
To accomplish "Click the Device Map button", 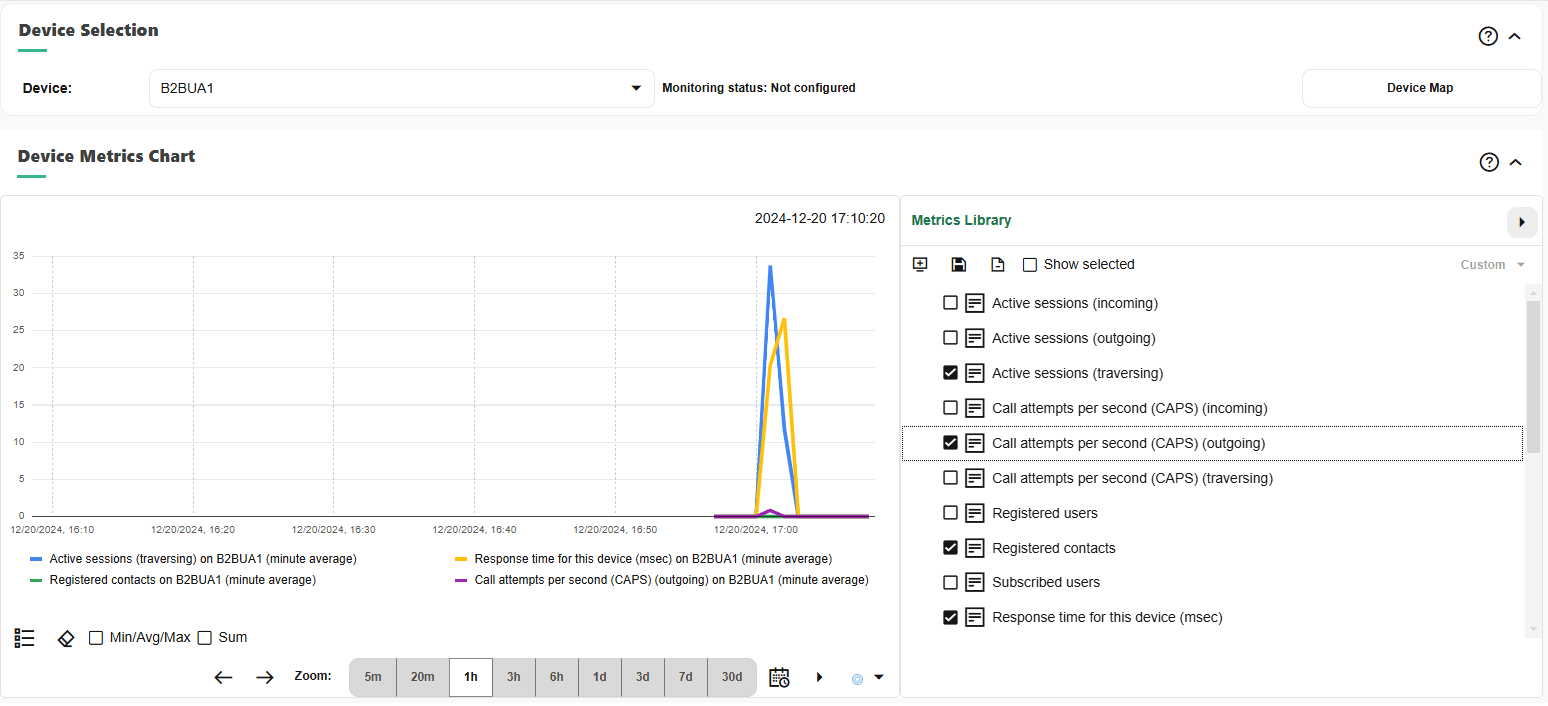I will tap(1420, 88).
